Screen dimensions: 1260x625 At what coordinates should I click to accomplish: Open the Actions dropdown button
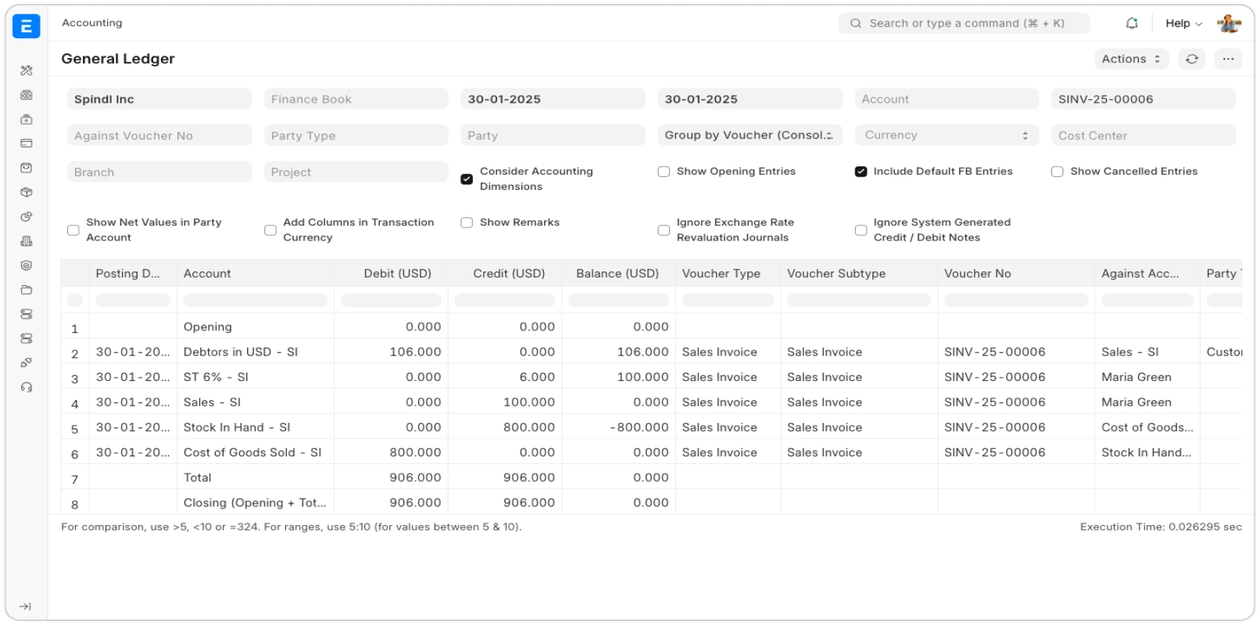1131,59
